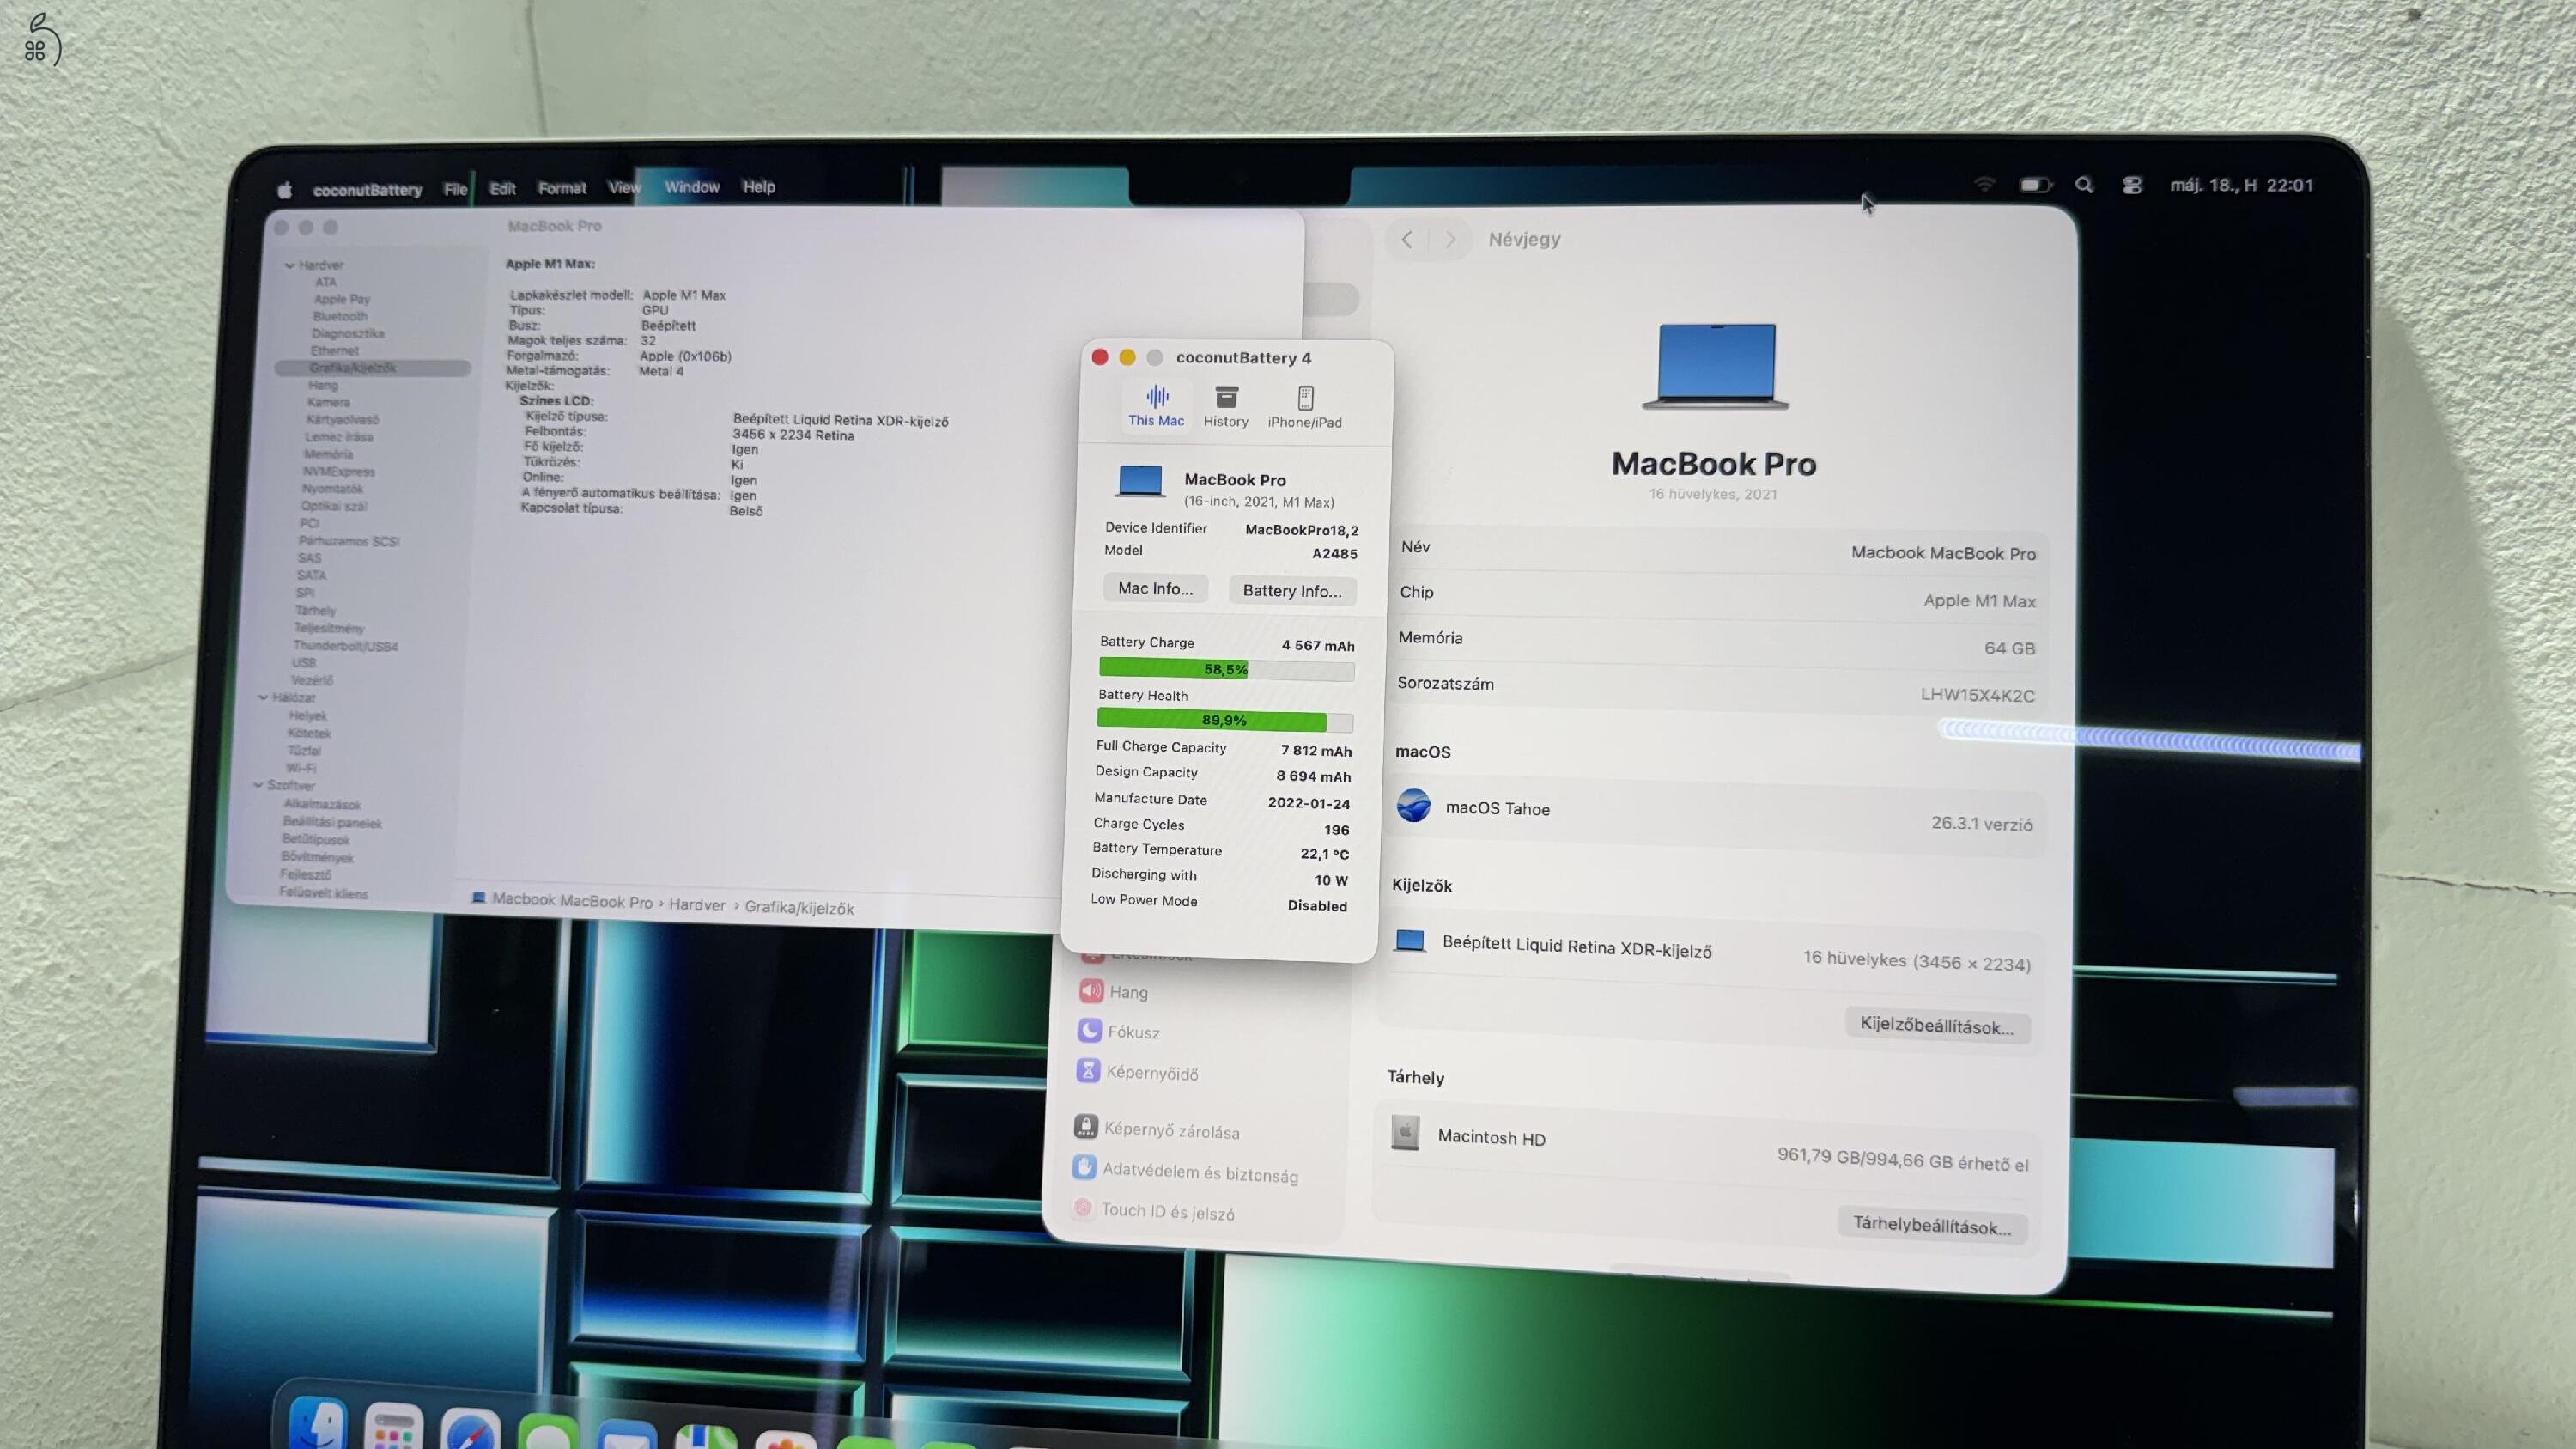Screen dimensions: 2576x1449
Task: Switch to the iPhone/iPad tab in coconutBattery
Action: click(x=1305, y=408)
